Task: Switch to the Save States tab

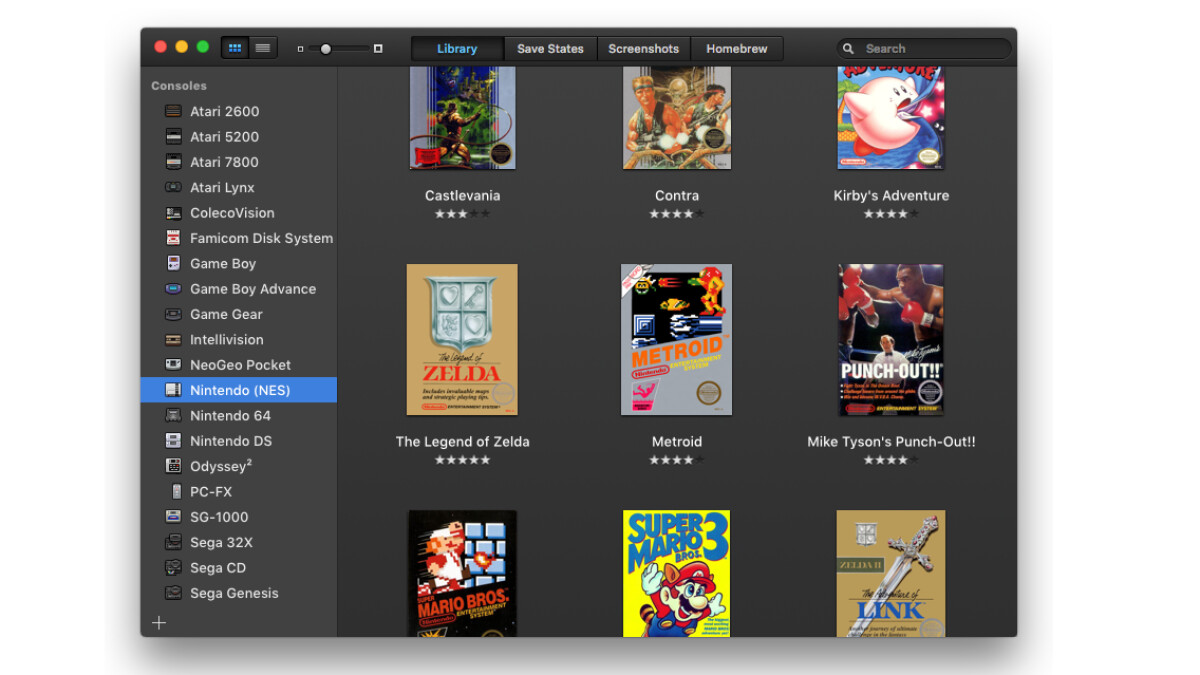Action: [x=550, y=48]
